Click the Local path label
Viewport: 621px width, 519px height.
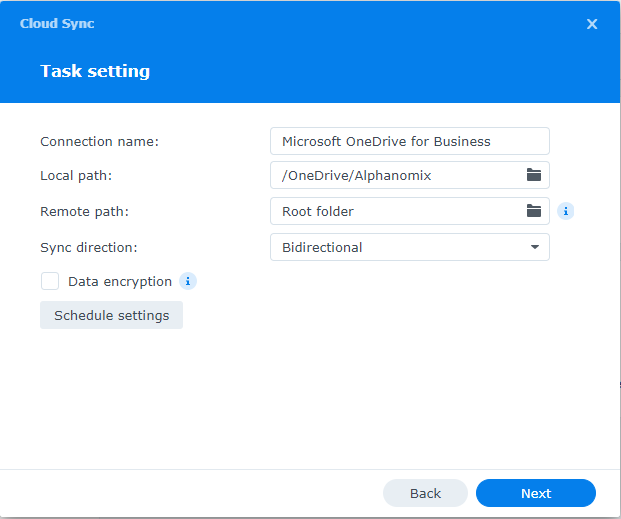[x=76, y=176]
